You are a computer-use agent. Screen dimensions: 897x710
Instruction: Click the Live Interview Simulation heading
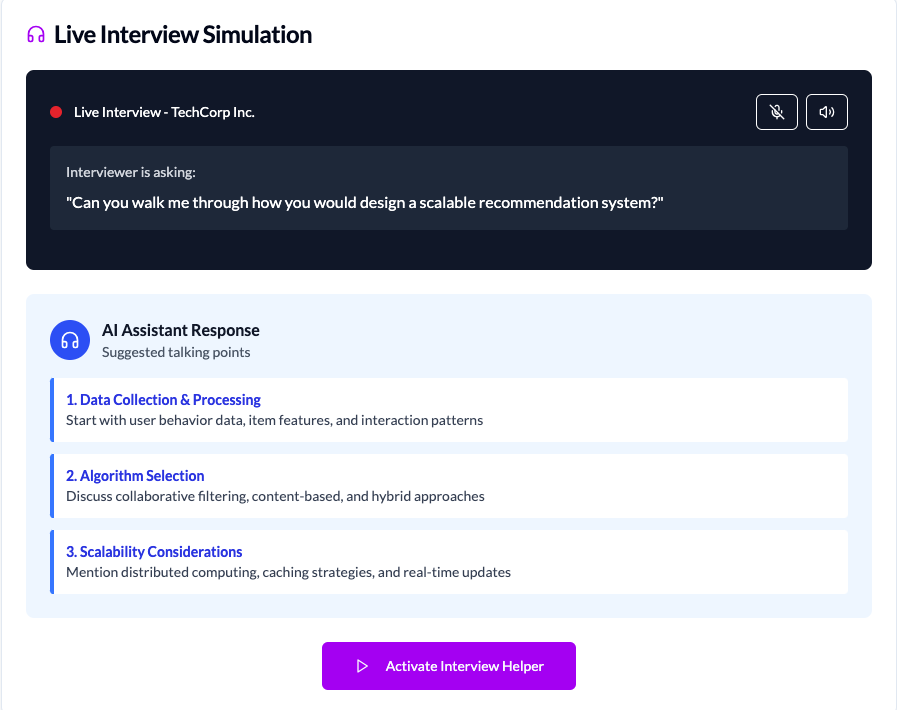183,35
